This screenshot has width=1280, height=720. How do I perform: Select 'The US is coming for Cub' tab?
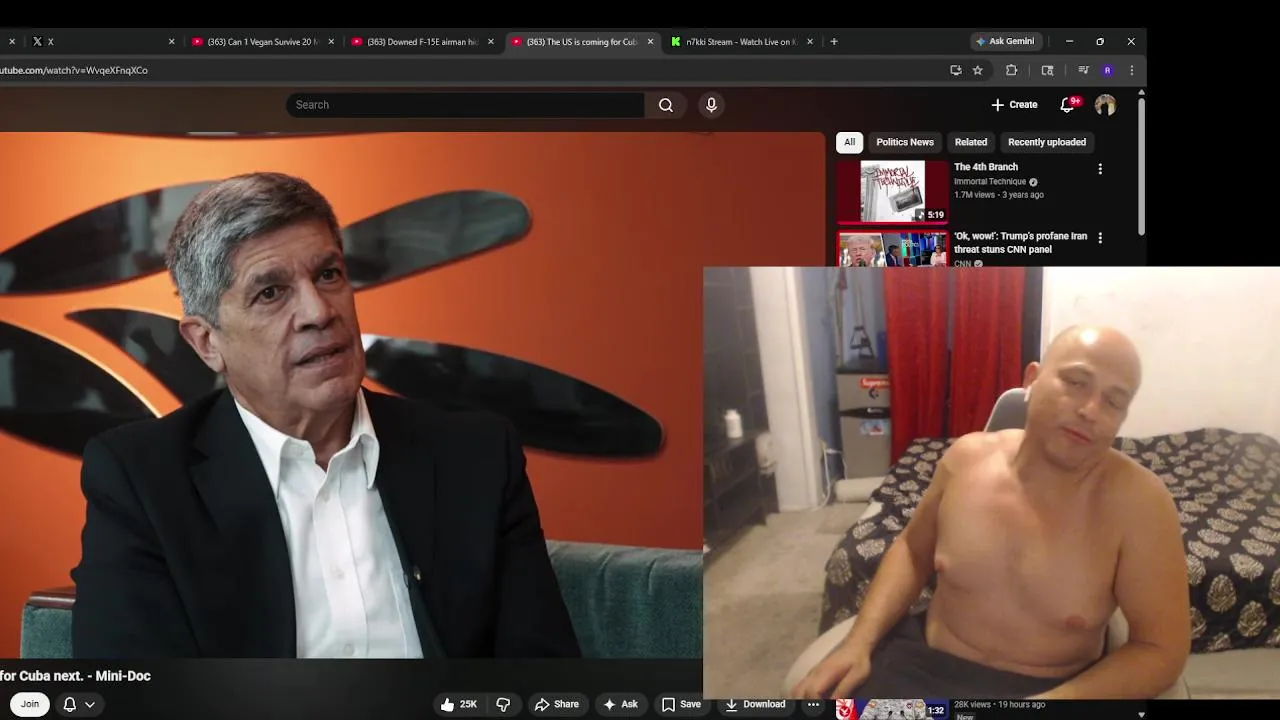click(x=582, y=42)
